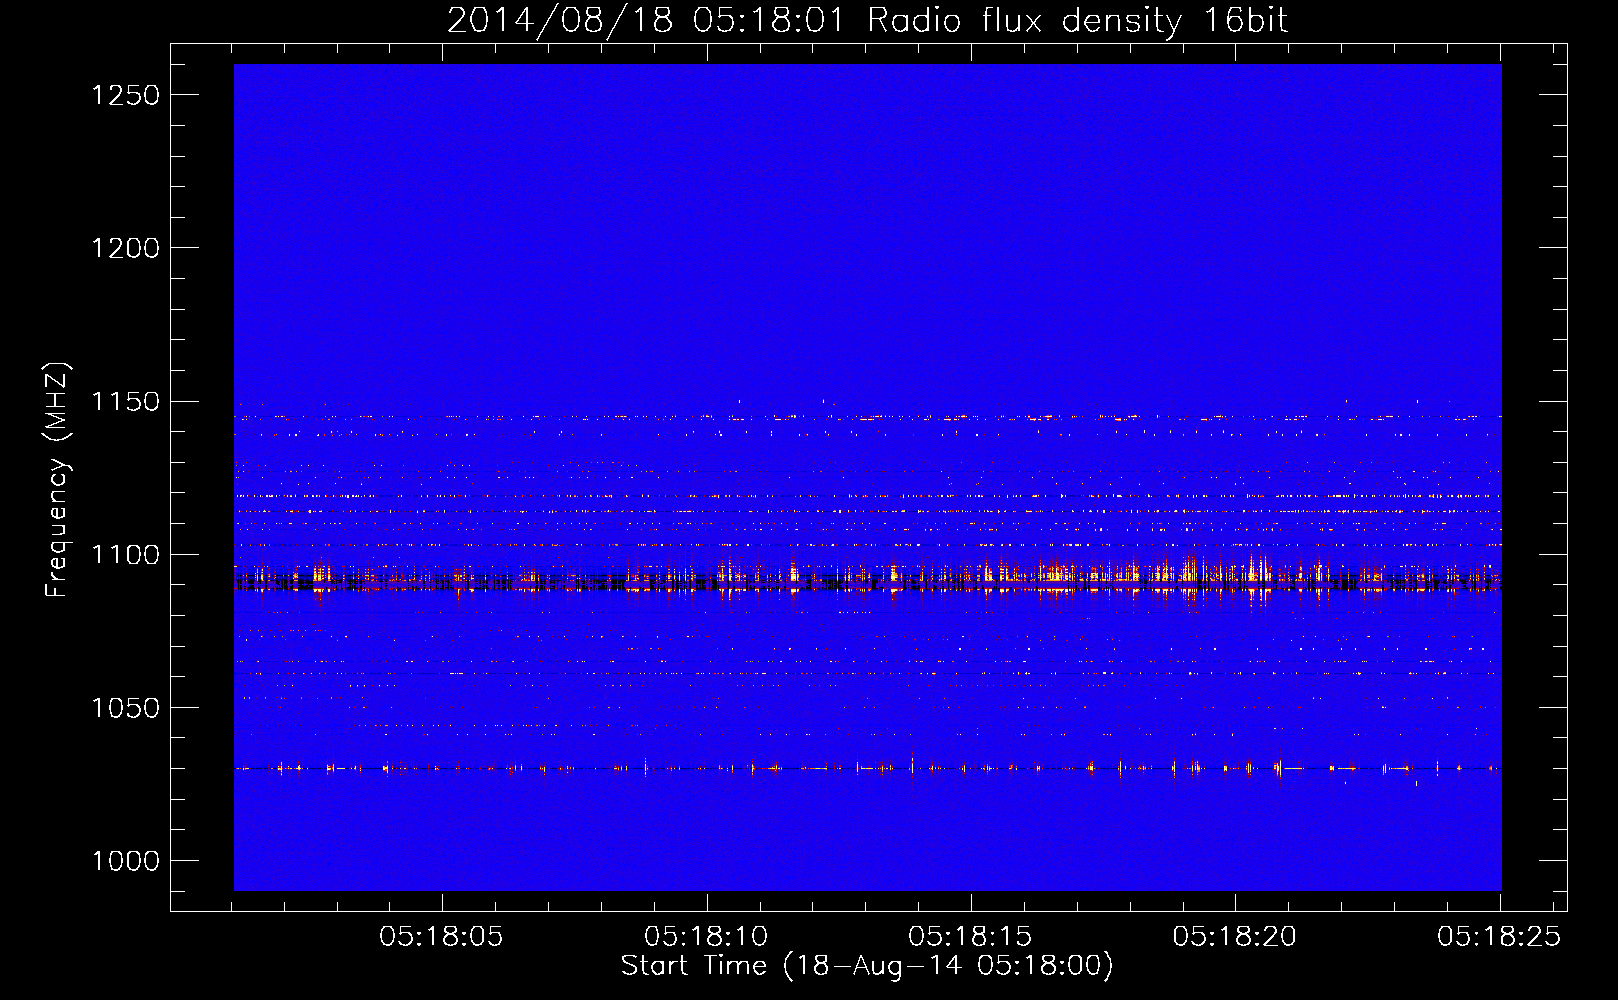Select the "Frequency (MHZ)" y-axis label
The height and width of the screenshot is (1000, 1618).
click(x=58, y=480)
